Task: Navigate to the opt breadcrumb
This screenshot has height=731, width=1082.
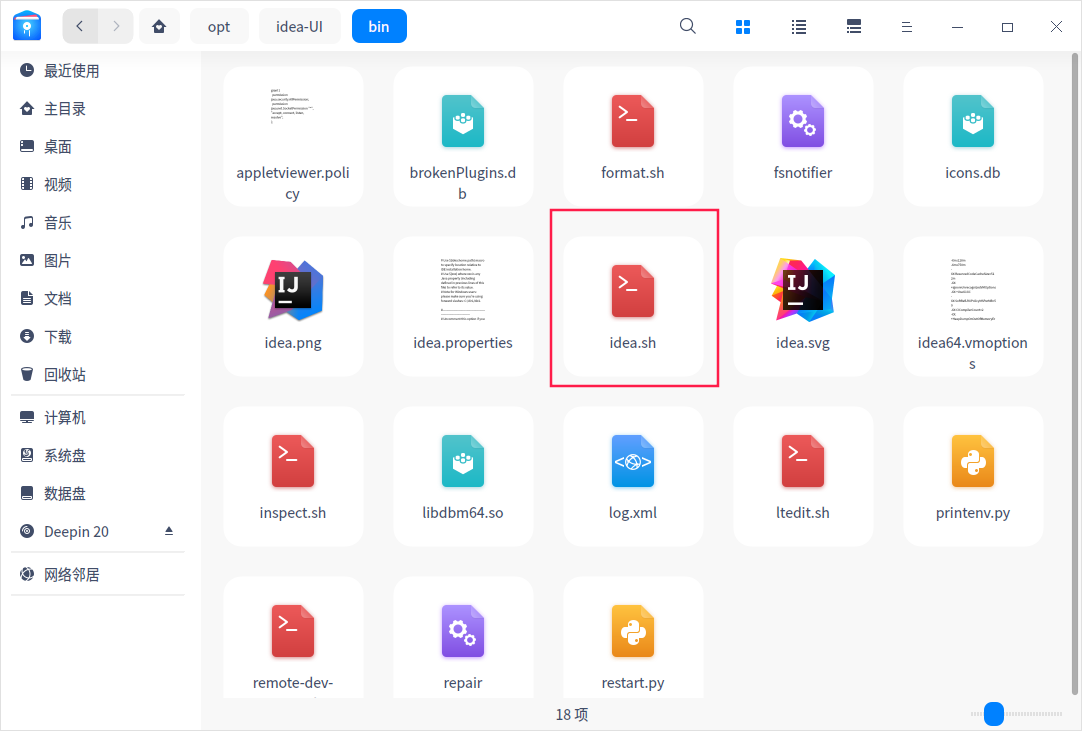Action: pos(219,26)
